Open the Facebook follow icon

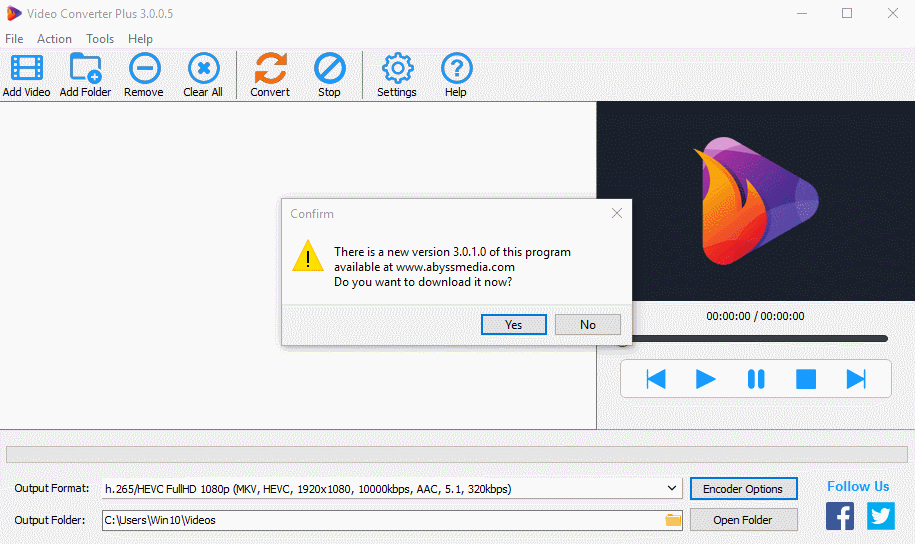tap(840, 516)
